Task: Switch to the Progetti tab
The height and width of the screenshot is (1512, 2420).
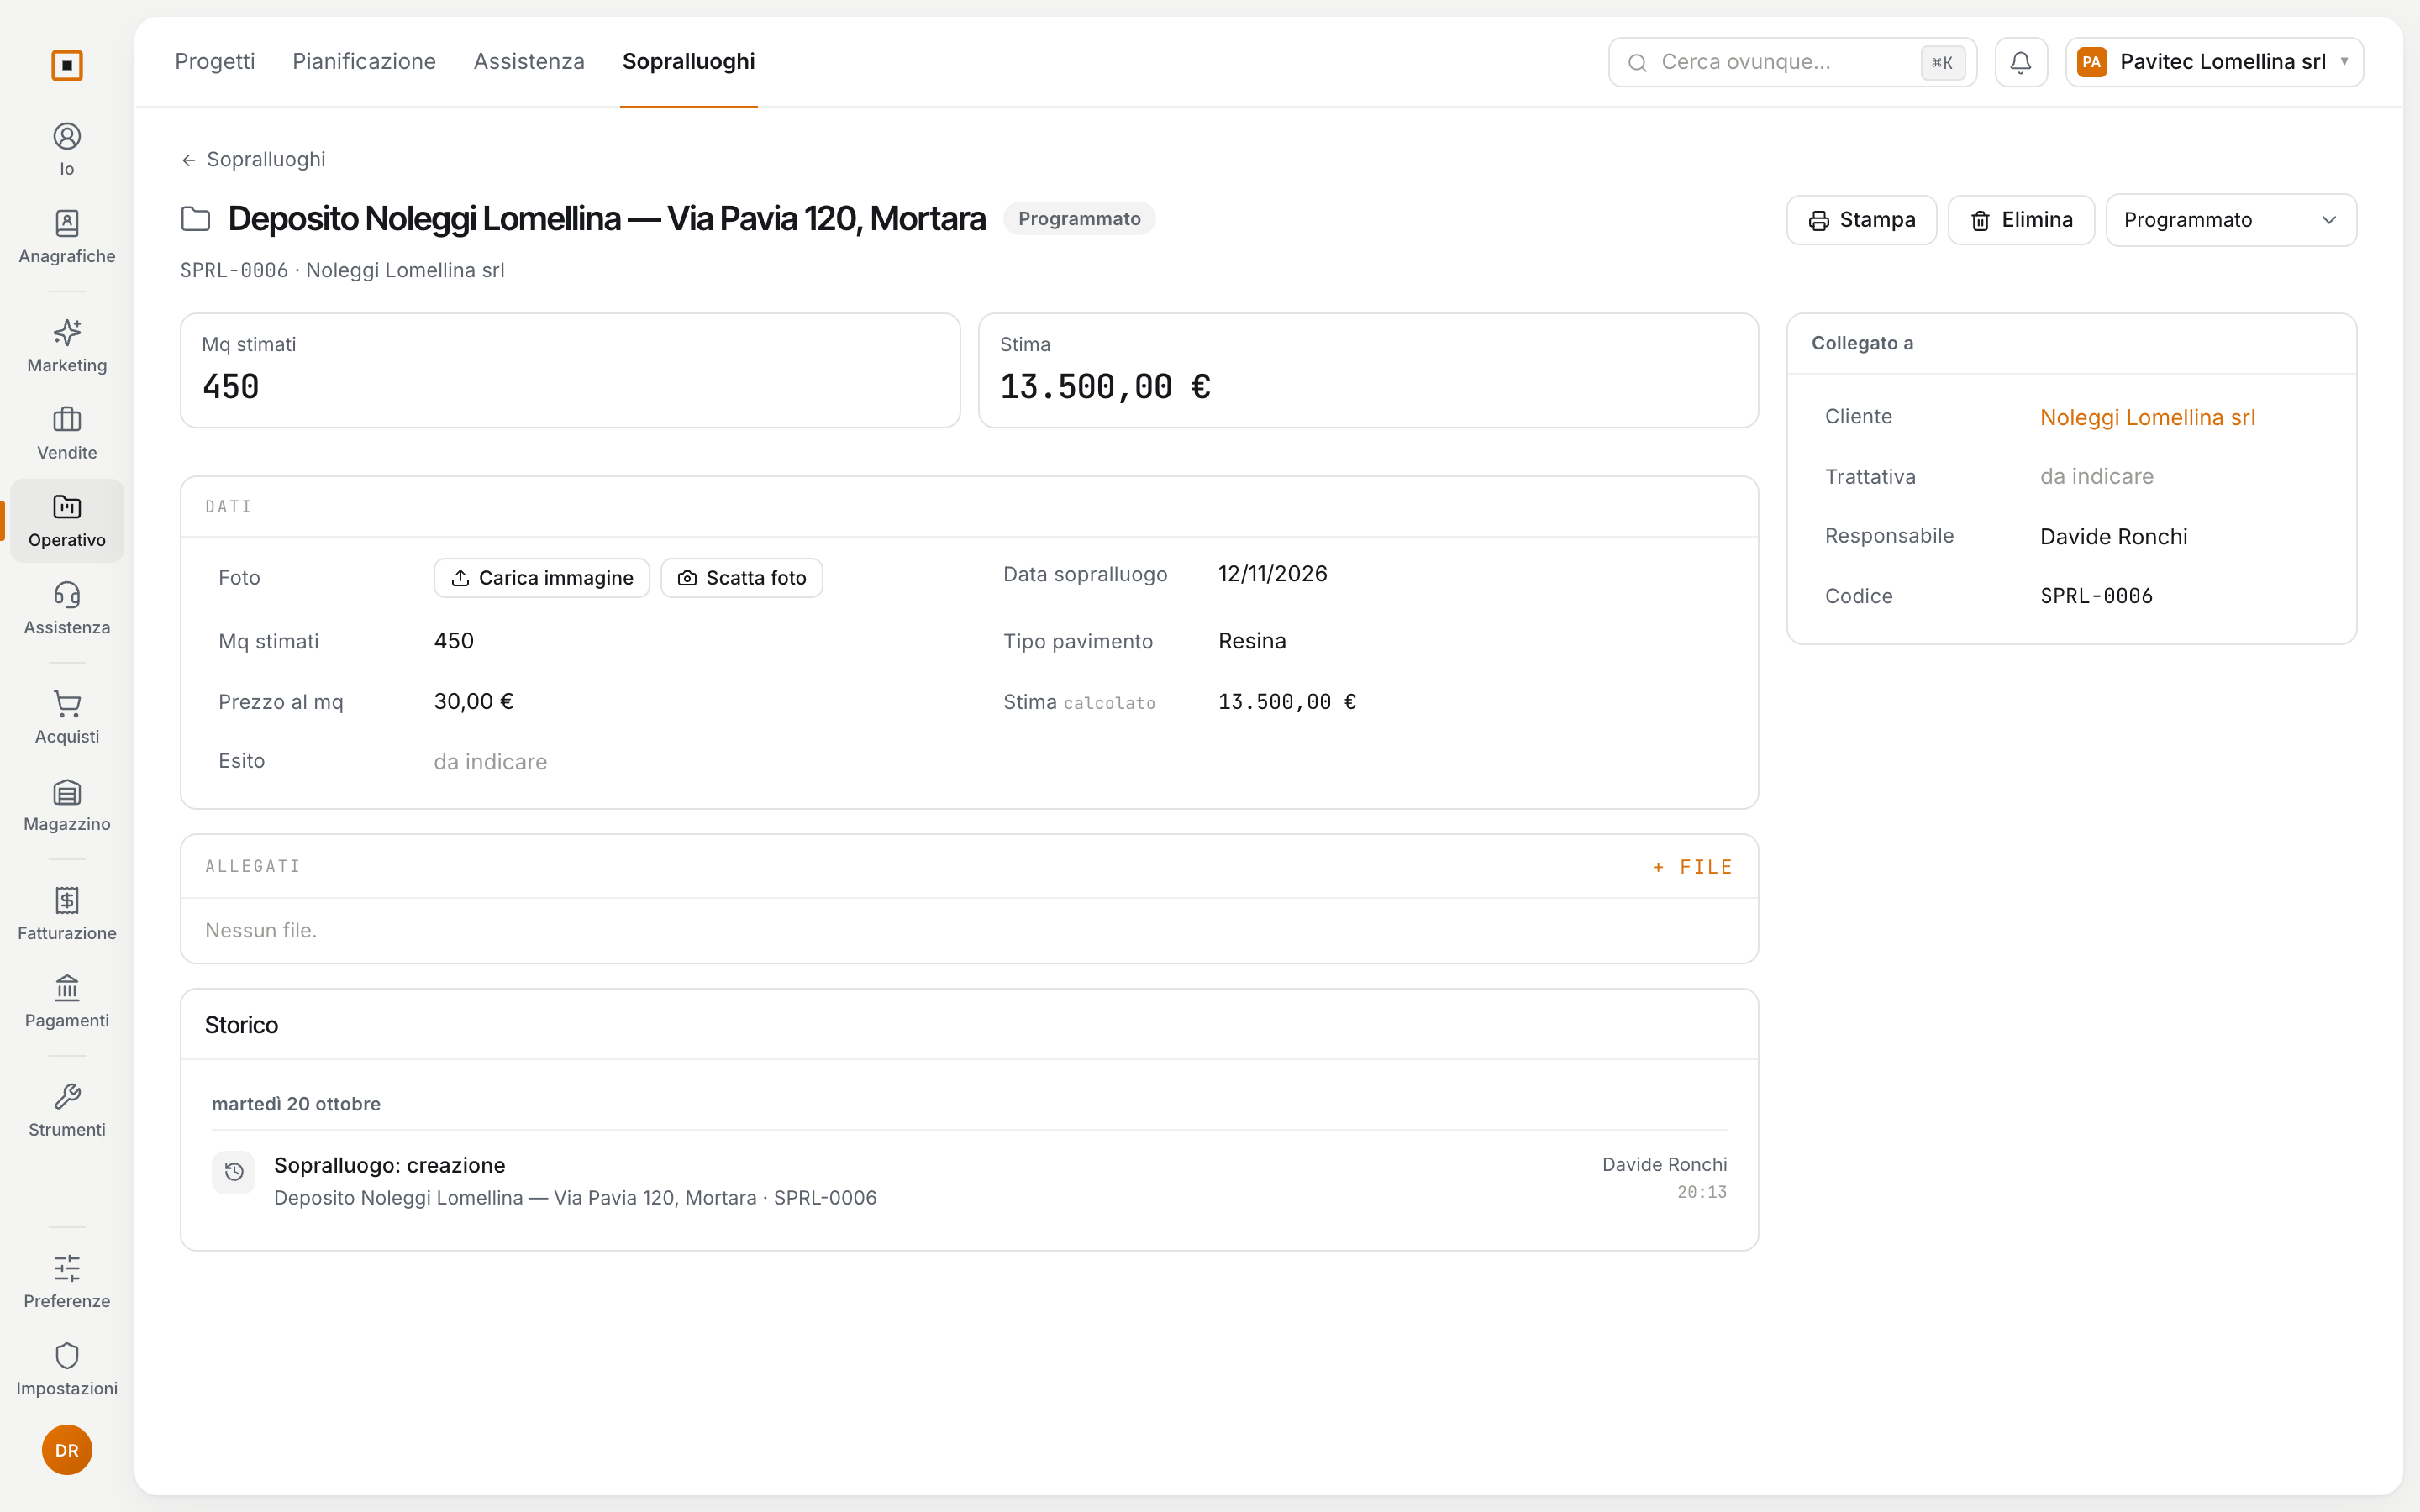Action: (x=215, y=62)
